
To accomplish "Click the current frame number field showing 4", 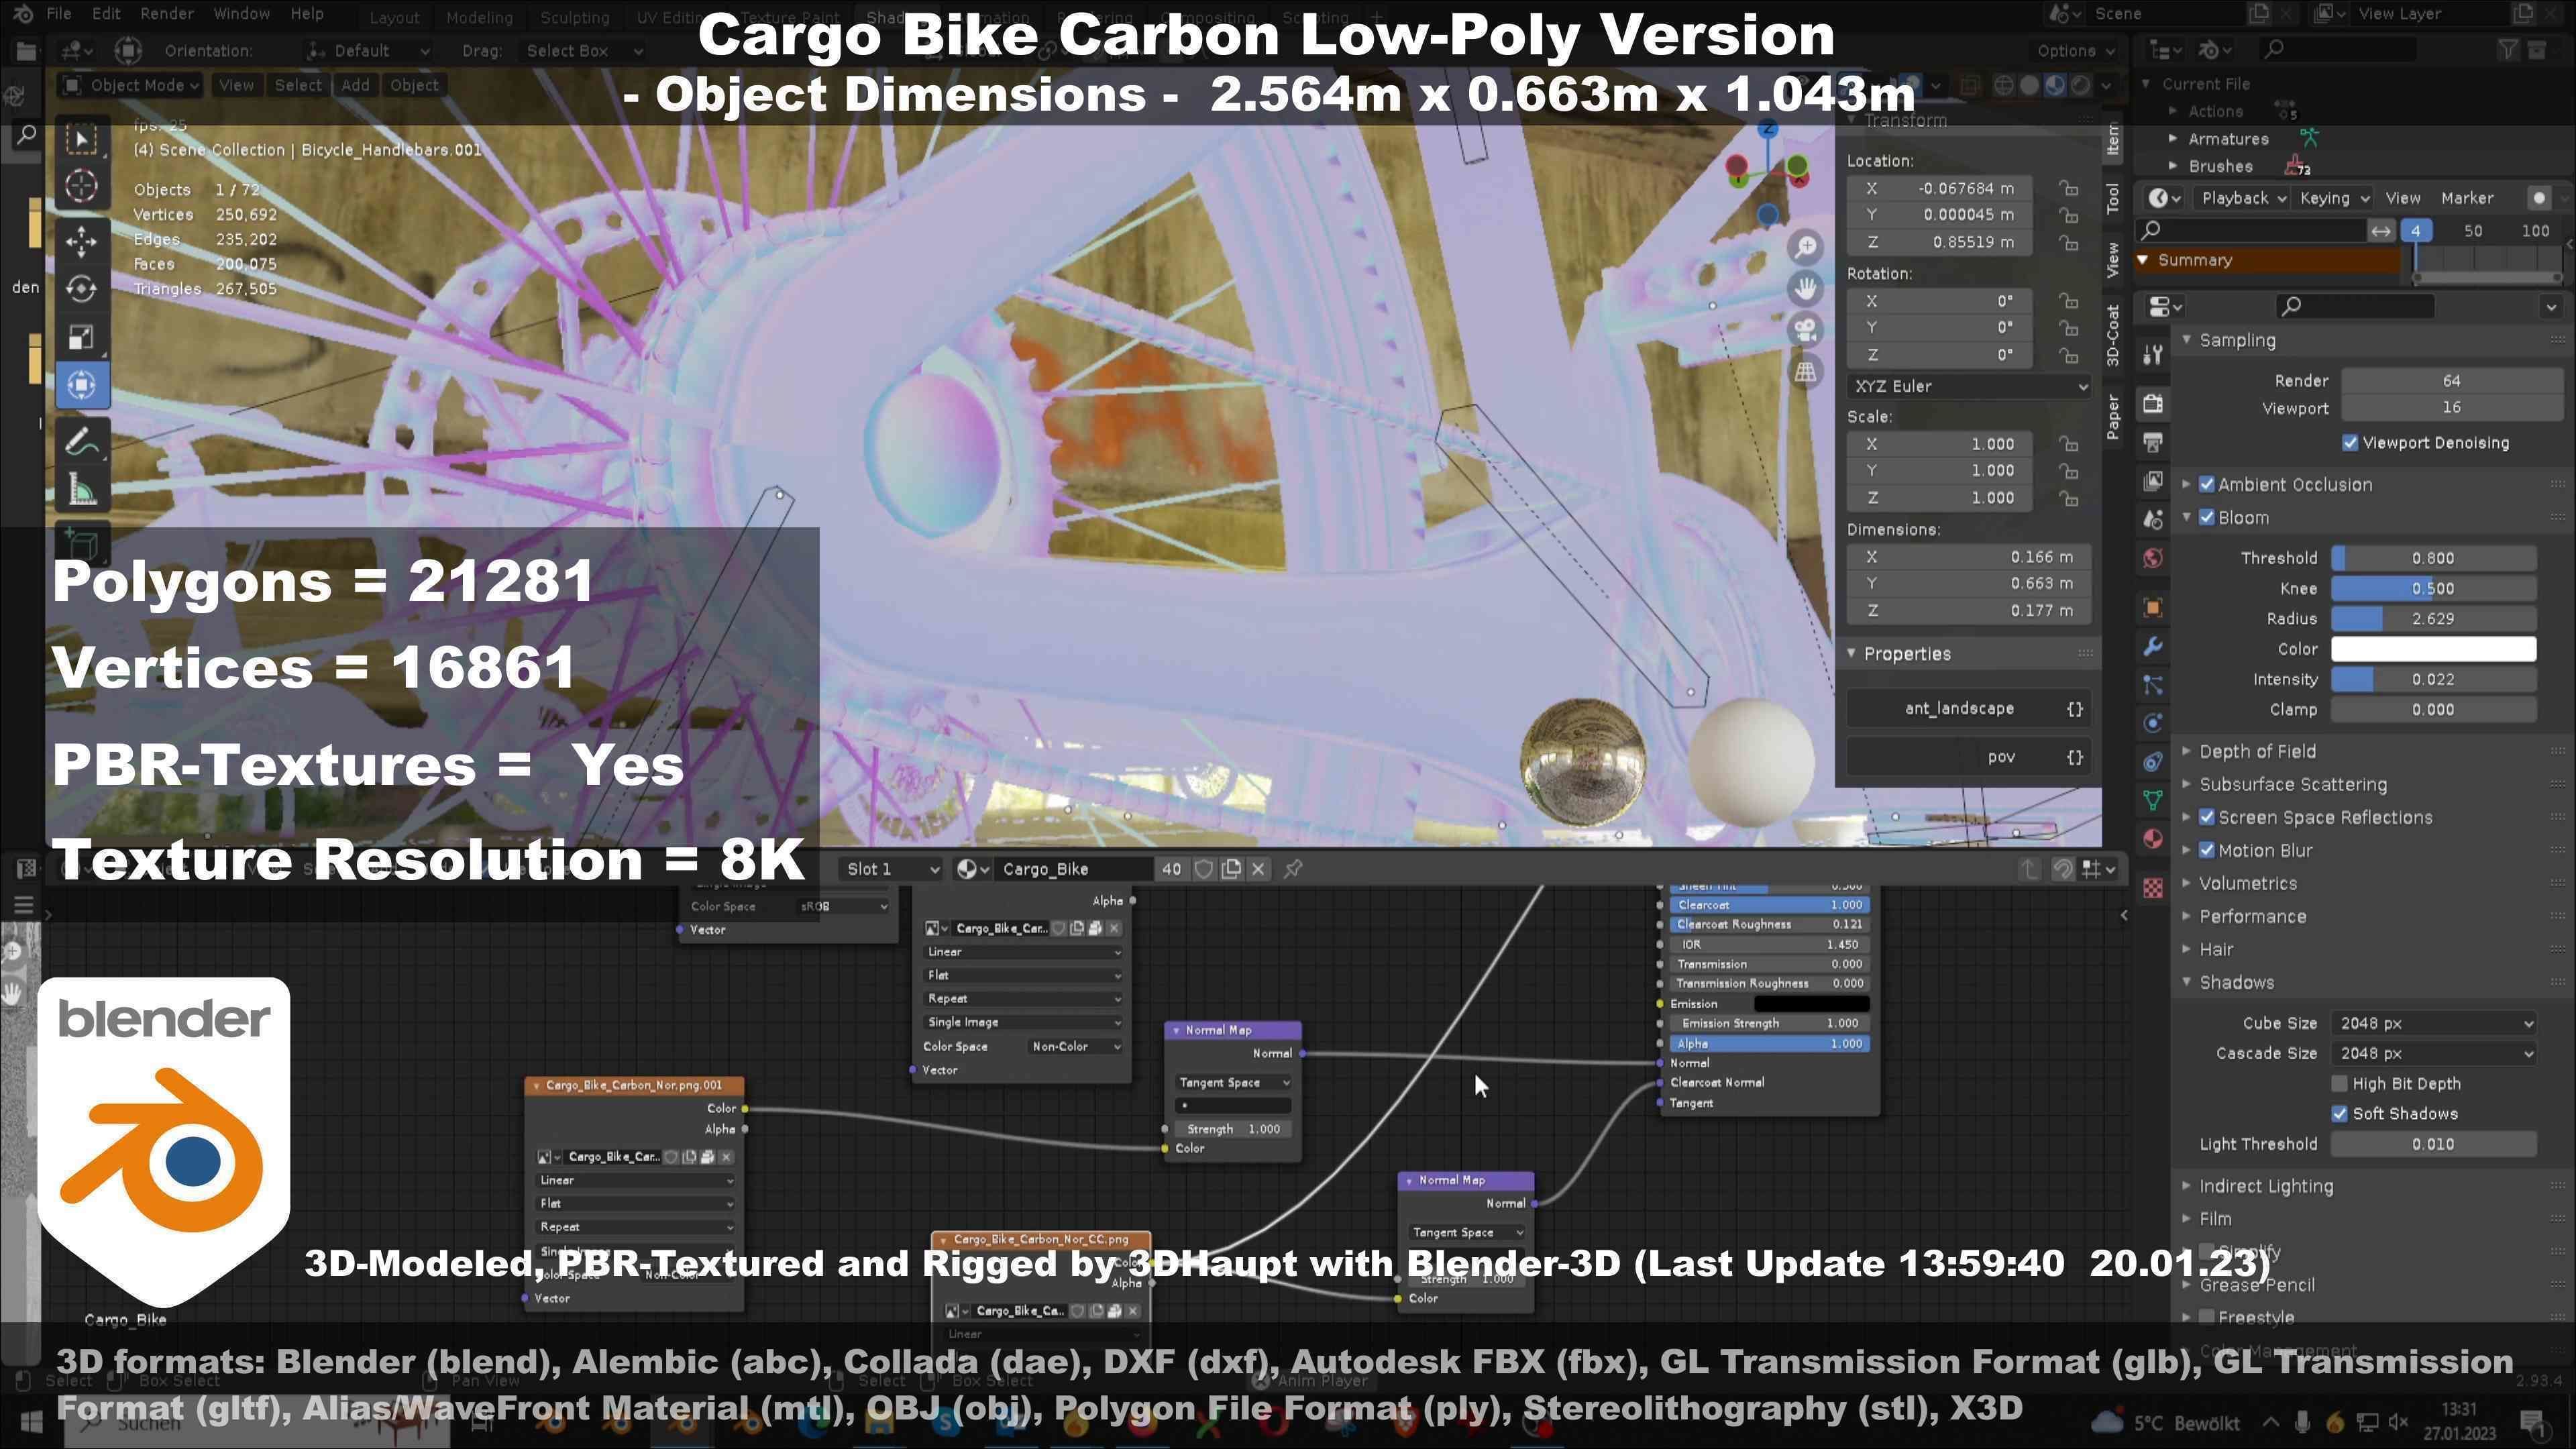I will (2415, 231).
